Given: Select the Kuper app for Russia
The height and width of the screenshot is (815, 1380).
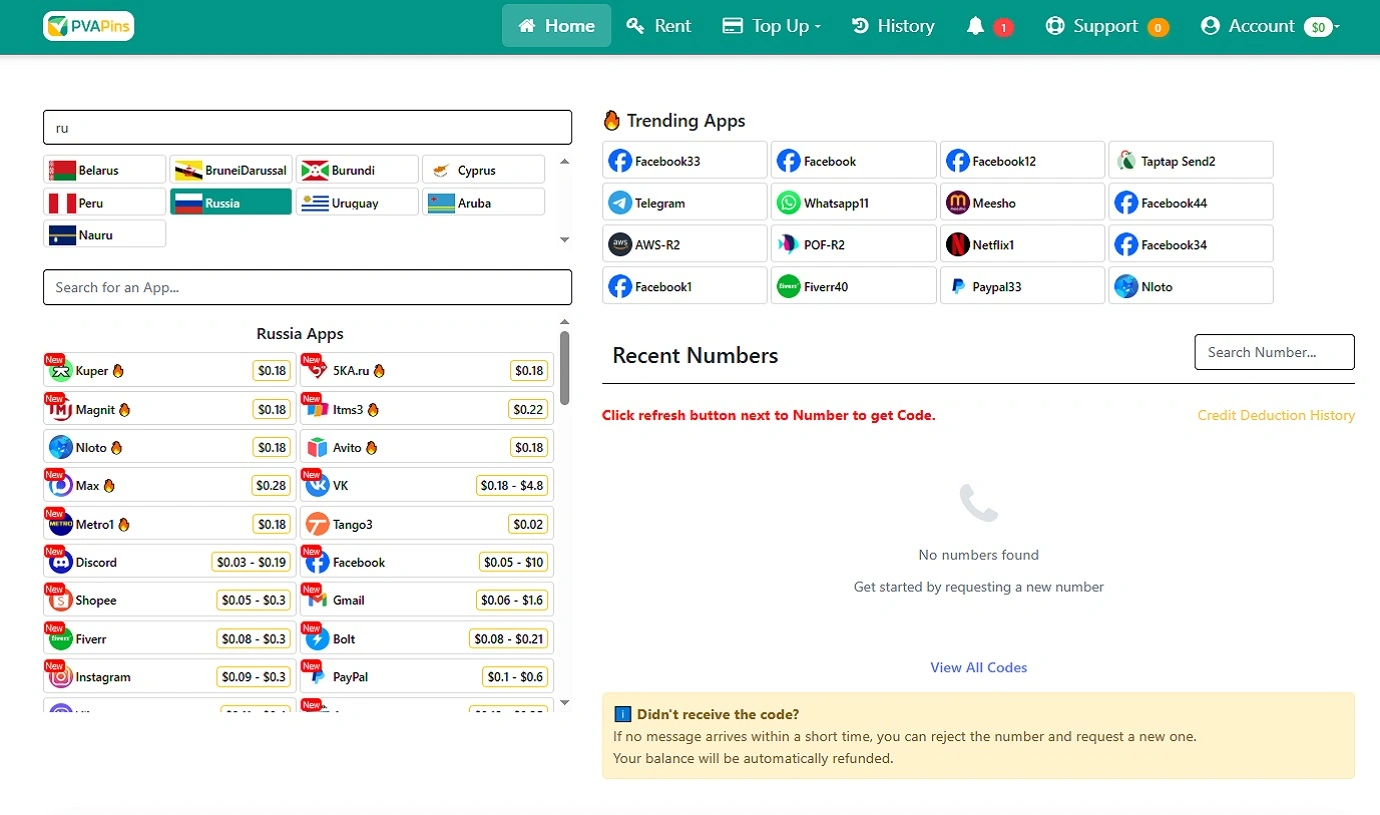Looking at the screenshot, I should pyautogui.click(x=170, y=370).
